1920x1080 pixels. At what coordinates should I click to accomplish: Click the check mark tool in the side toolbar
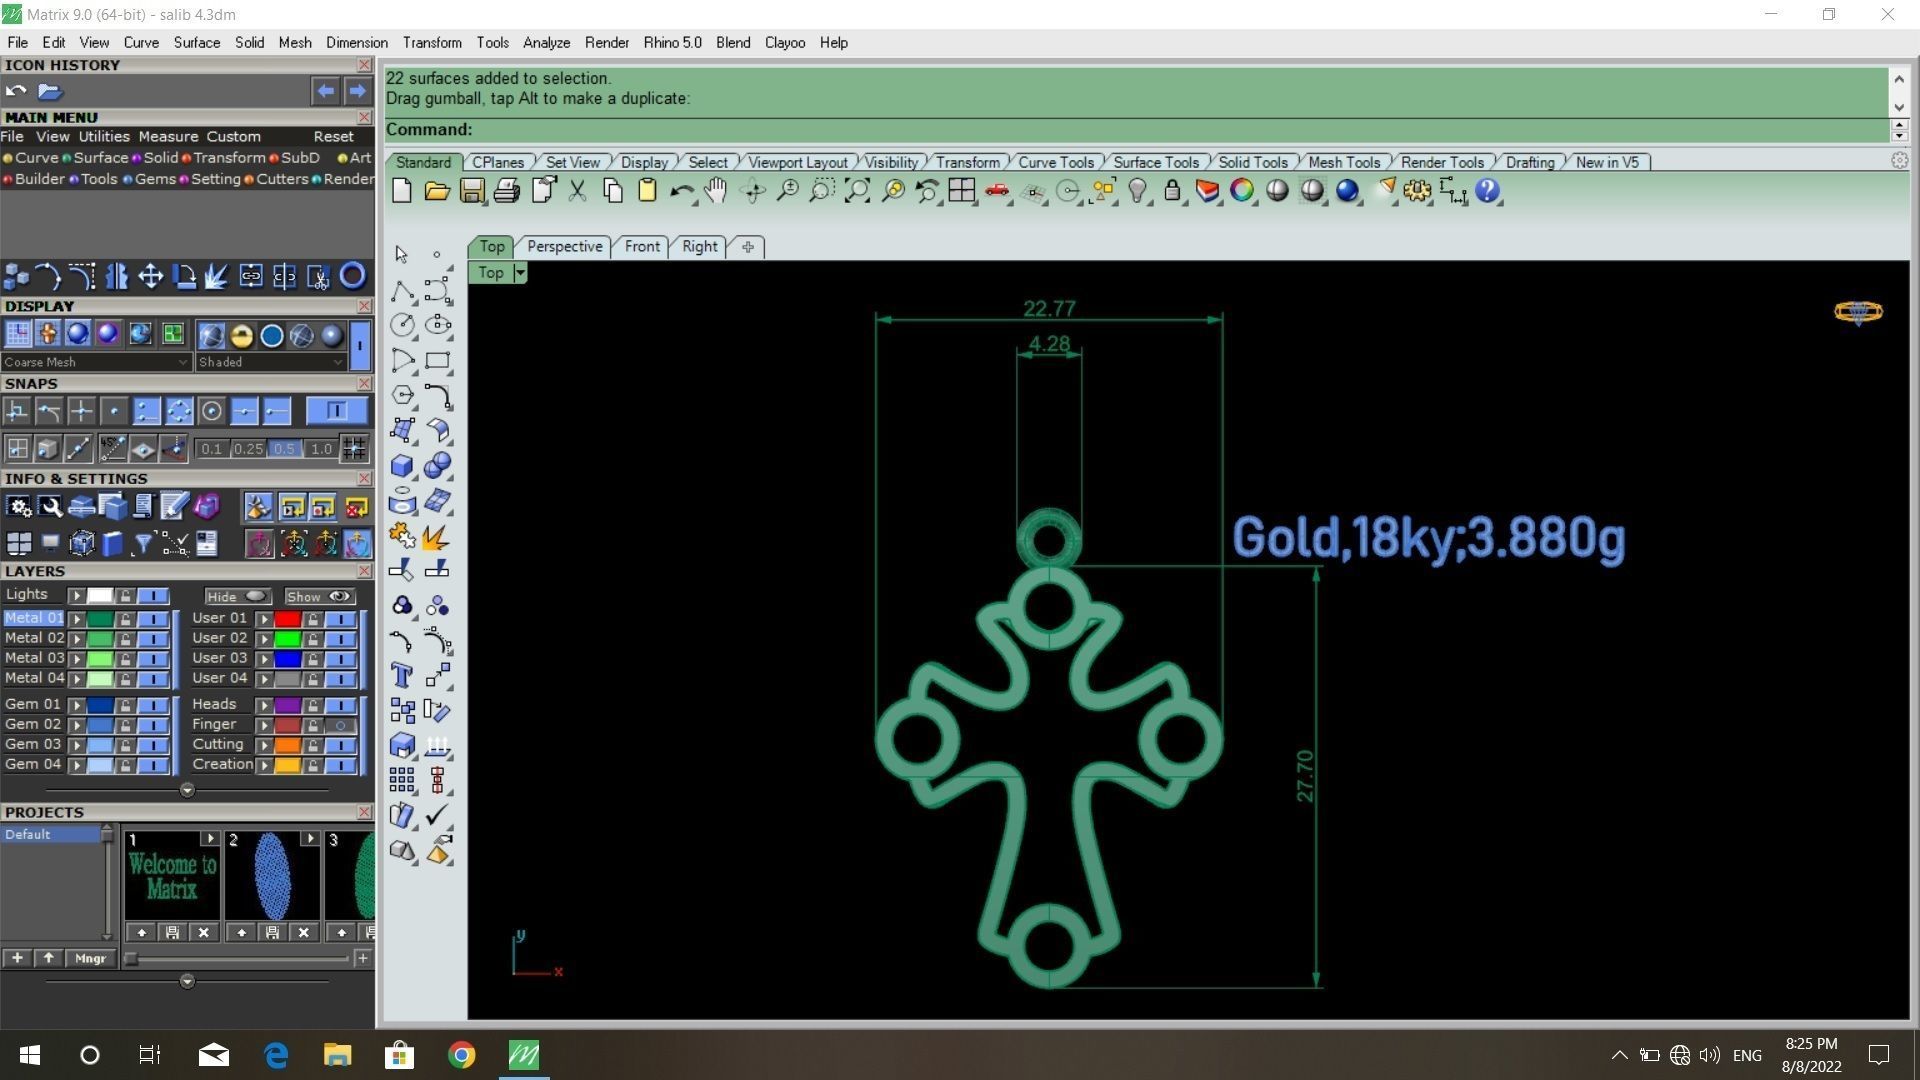(x=437, y=815)
